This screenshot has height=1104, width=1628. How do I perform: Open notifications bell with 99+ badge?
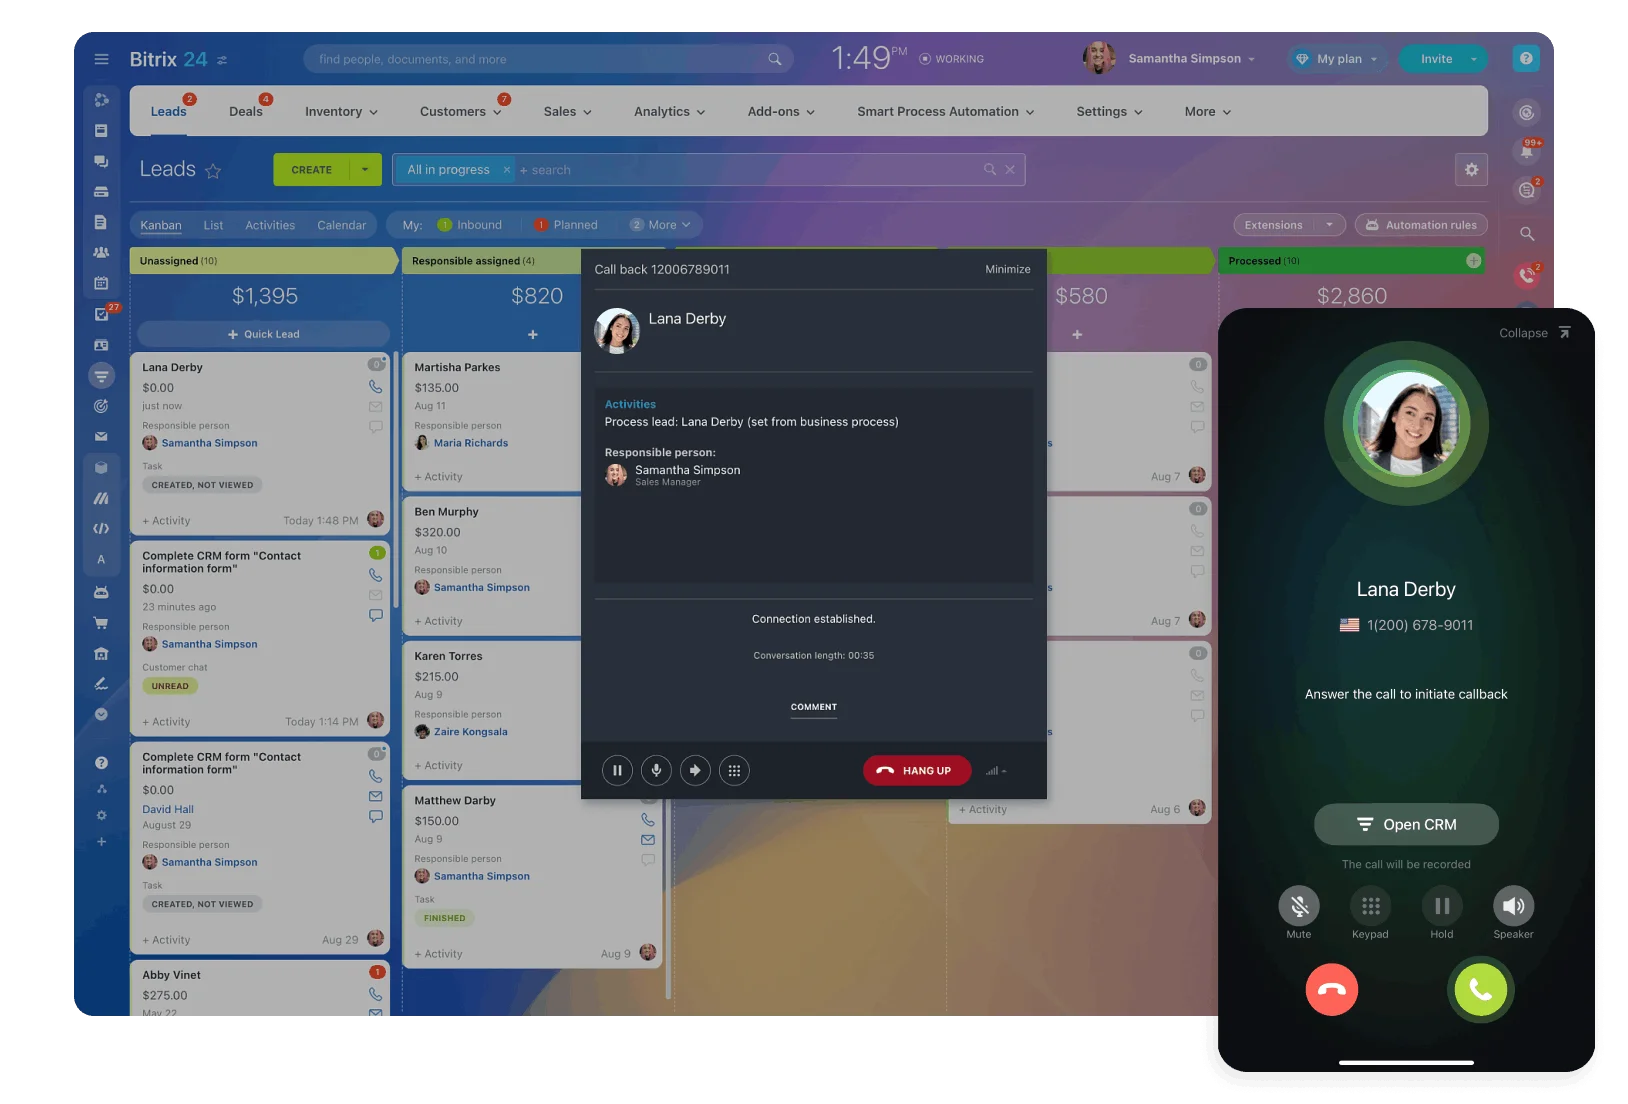pos(1527,152)
